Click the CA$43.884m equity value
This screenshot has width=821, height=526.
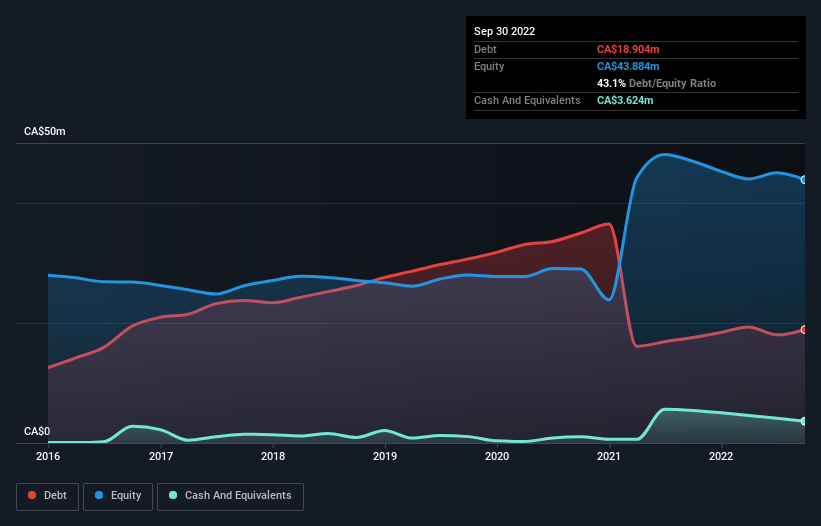point(628,66)
